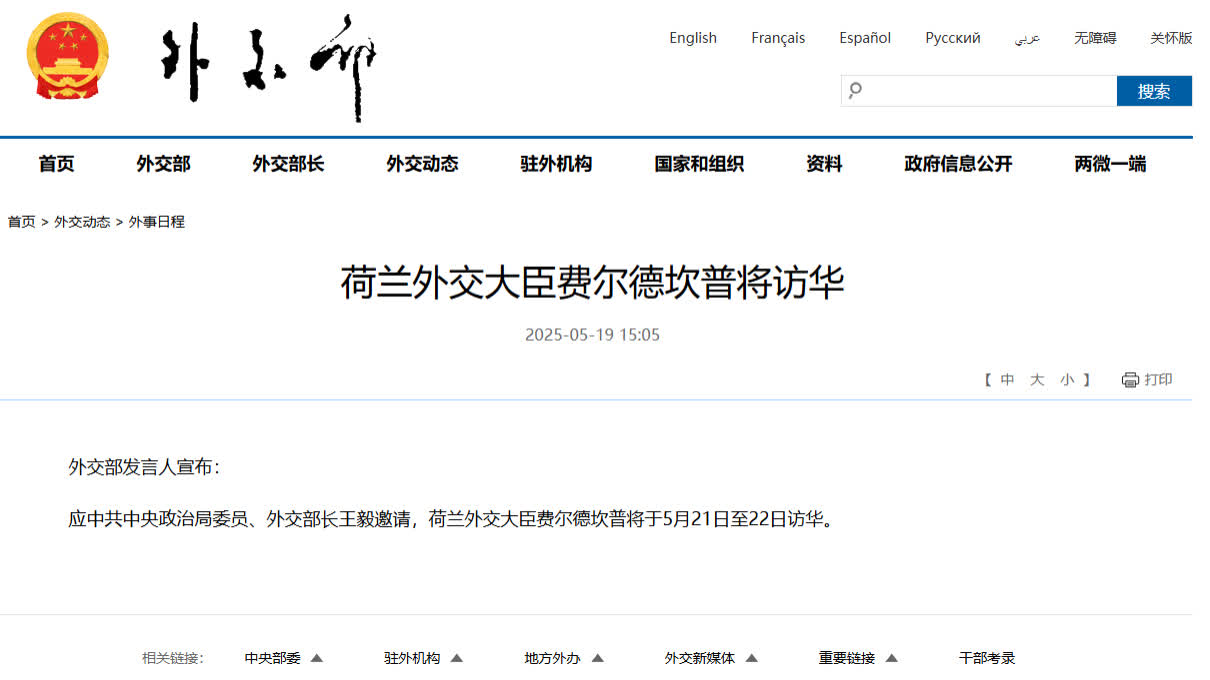The height and width of the screenshot is (680, 1210).
Task: Switch to the English version
Action: [x=693, y=38]
